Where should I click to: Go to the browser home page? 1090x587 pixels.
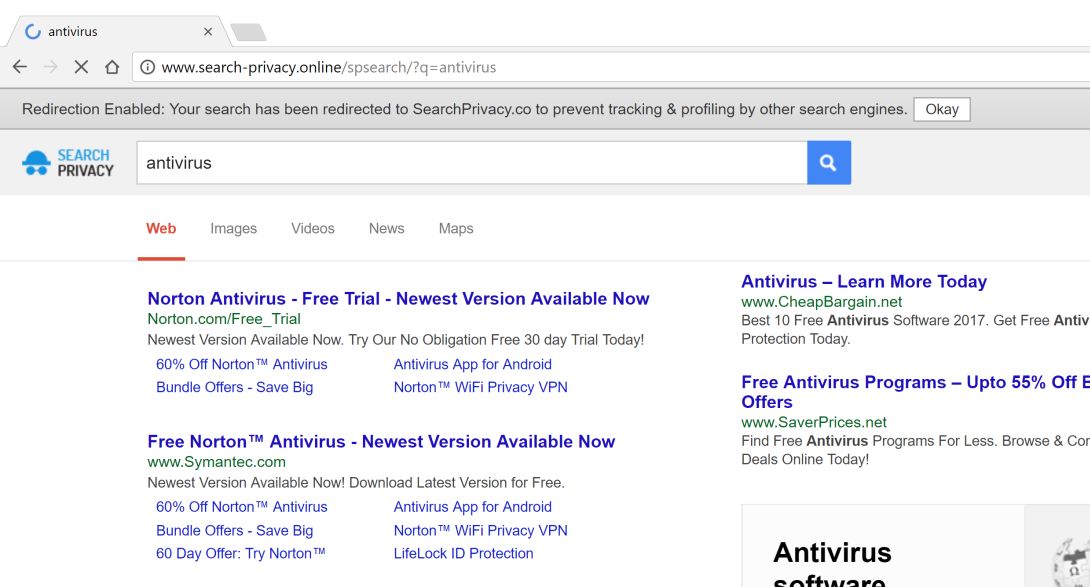112,67
